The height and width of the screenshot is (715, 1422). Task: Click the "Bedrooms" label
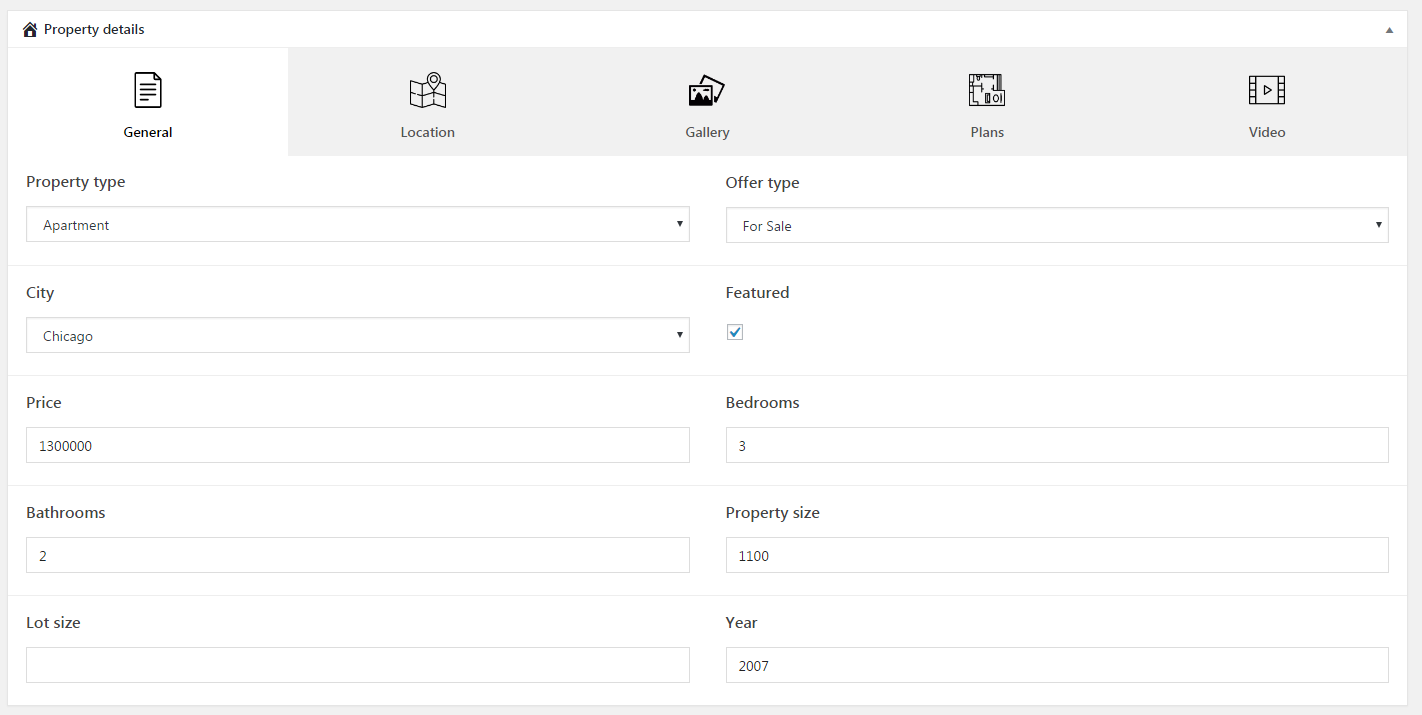pyautogui.click(x=763, y=403)
